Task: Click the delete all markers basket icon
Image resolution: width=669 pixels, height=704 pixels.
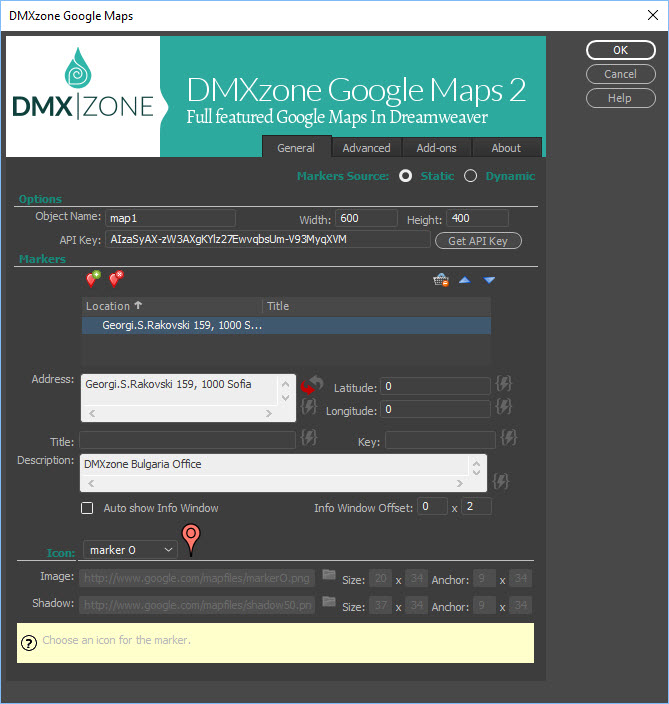Action: (441, 280)
